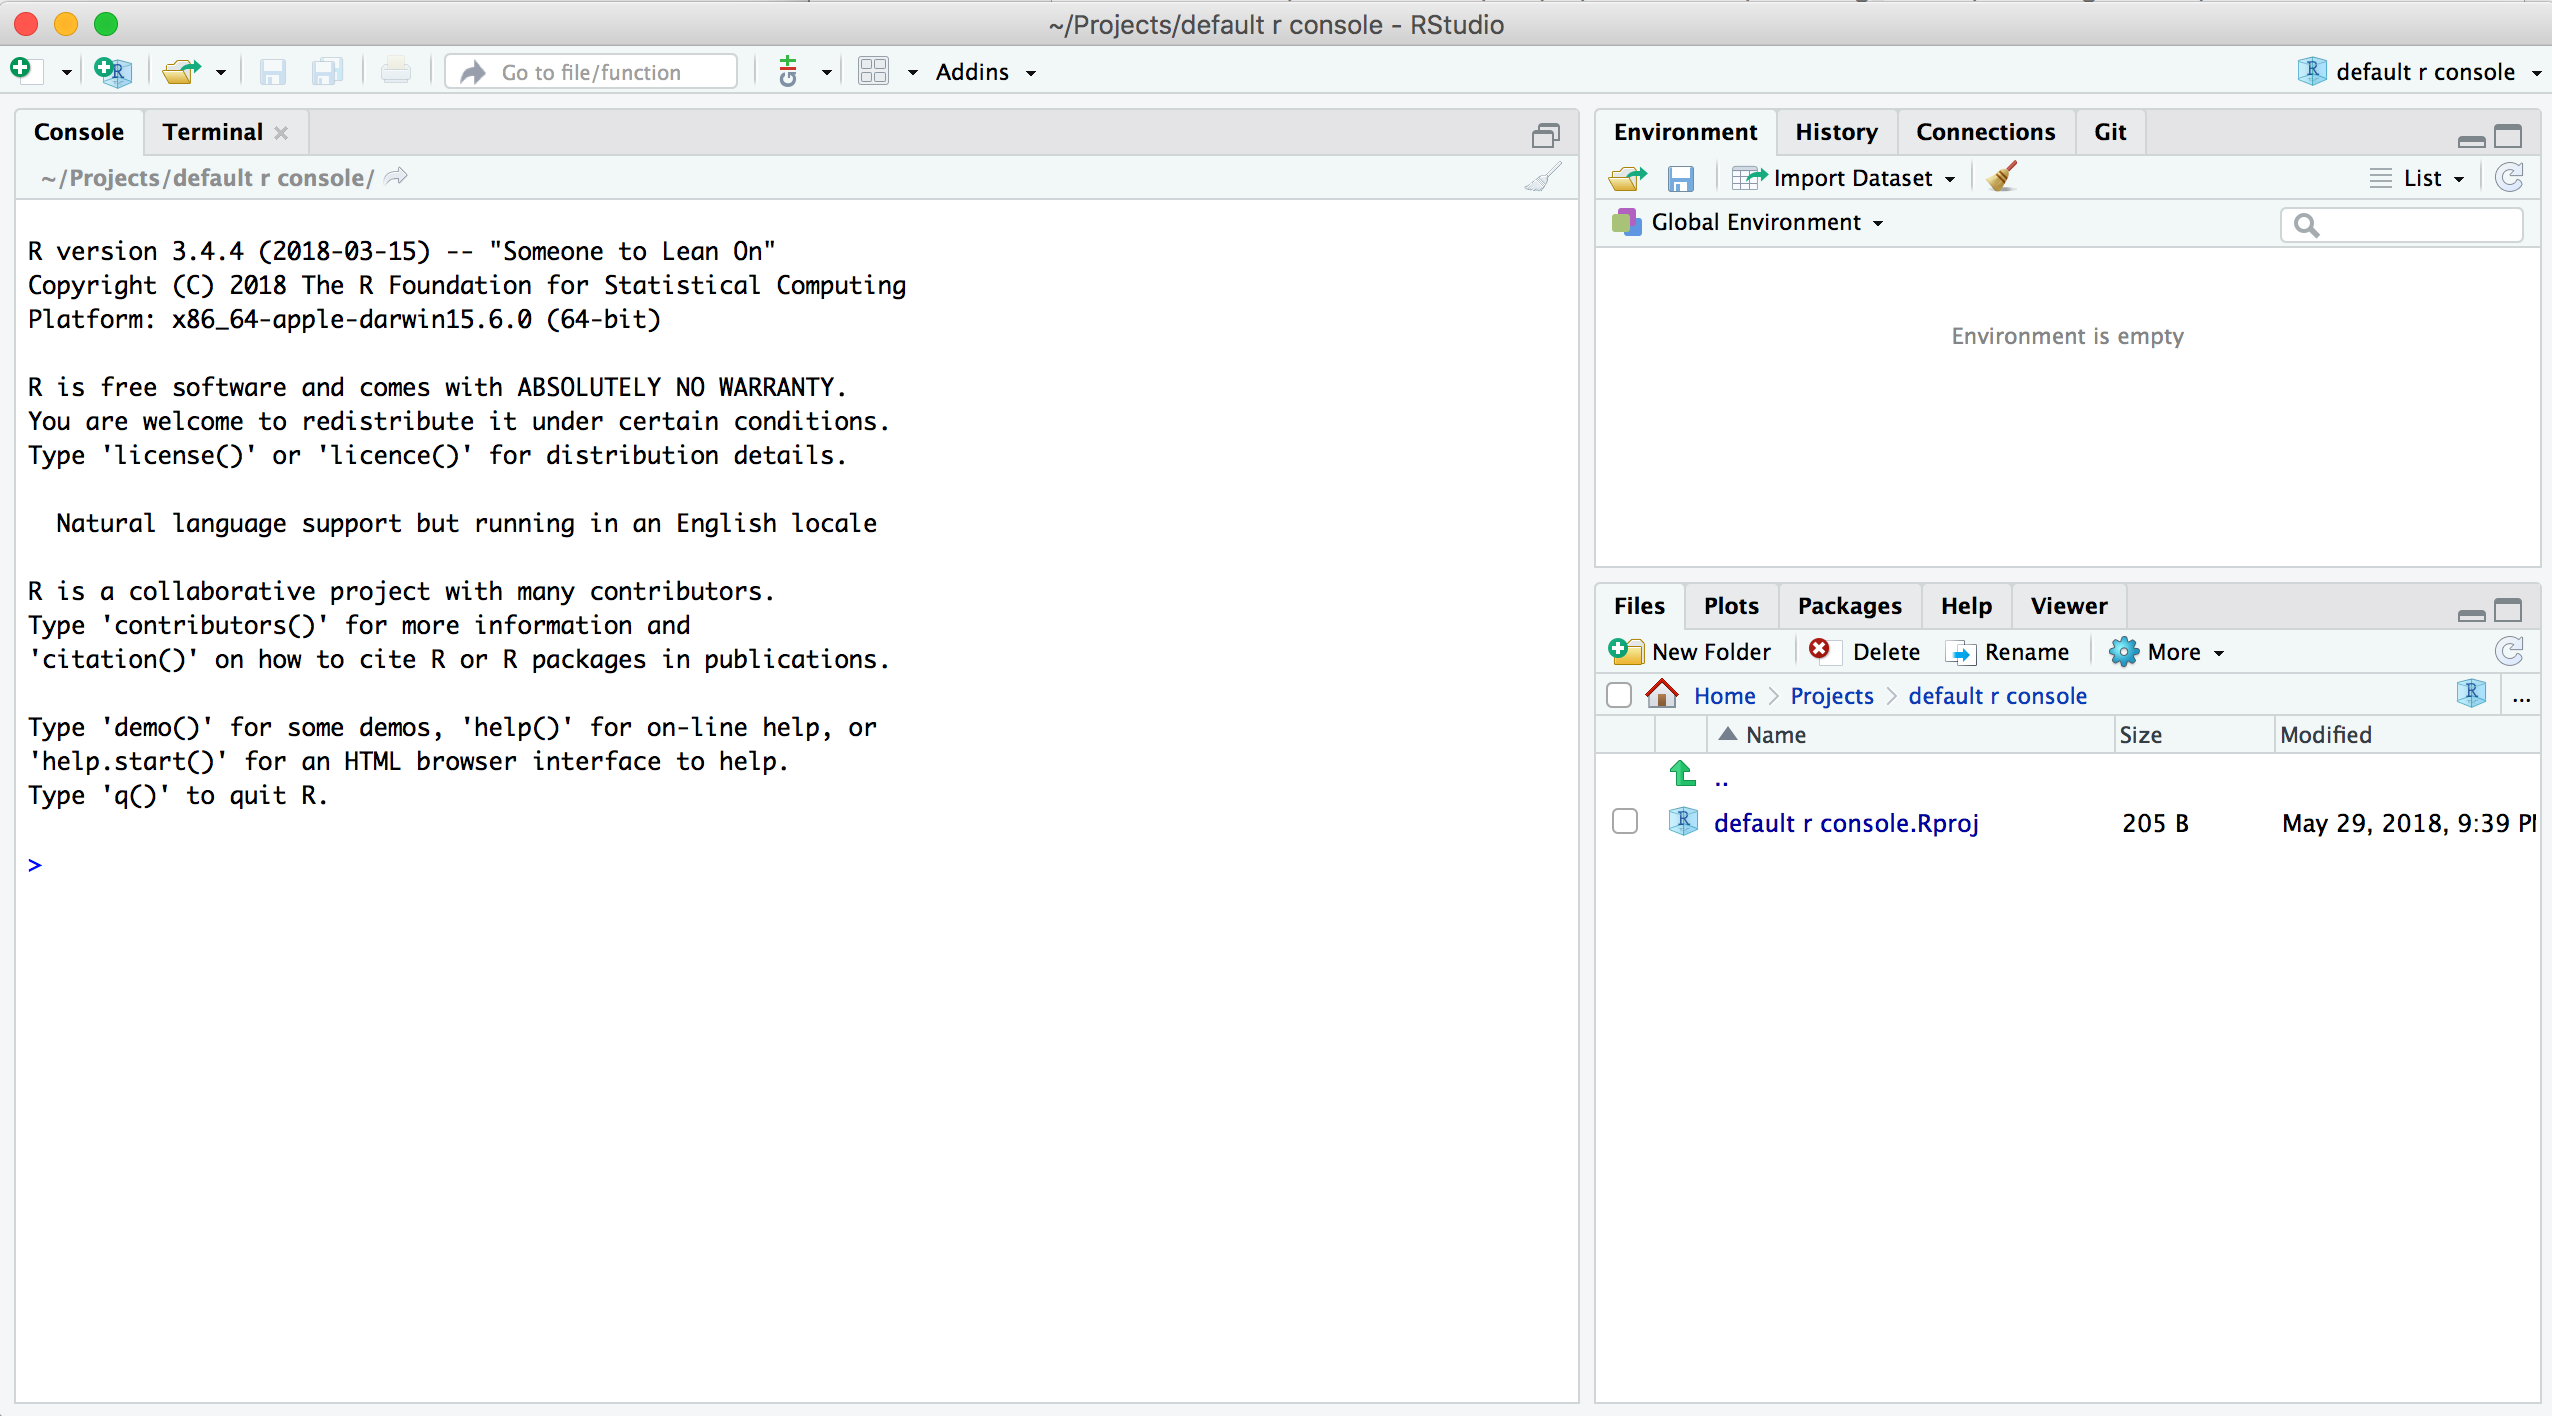Click the Workspace Panes grid icon
This screenshot has width=2552, height=1416.
tap(873, 72)
